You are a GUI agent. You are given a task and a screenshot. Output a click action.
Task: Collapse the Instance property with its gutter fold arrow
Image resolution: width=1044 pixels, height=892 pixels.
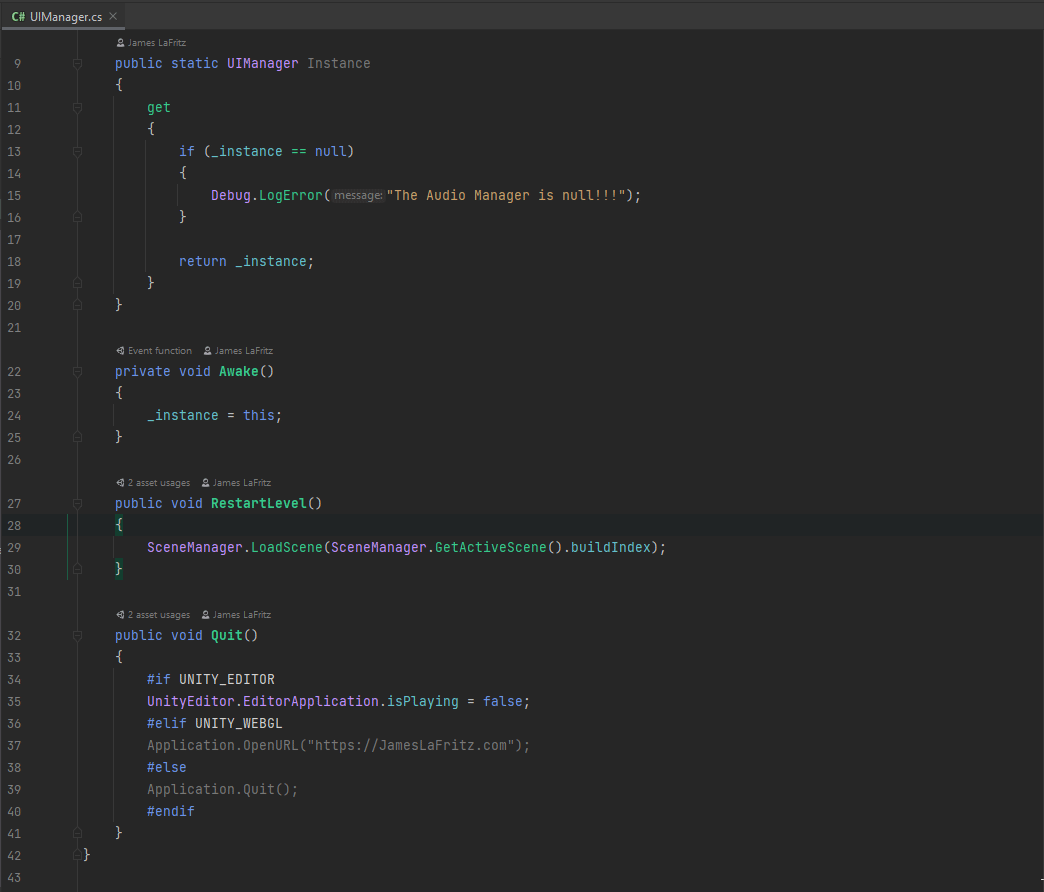77,63
